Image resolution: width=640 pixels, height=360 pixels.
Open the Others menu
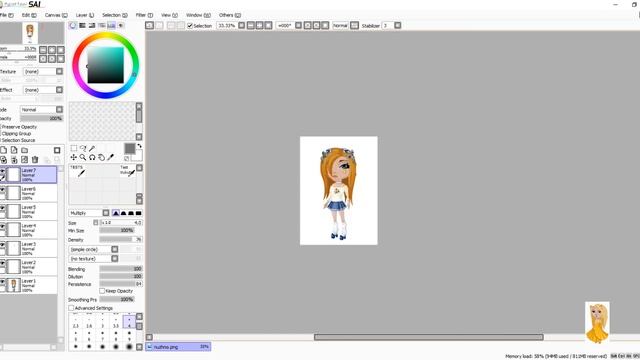point(229,15)
